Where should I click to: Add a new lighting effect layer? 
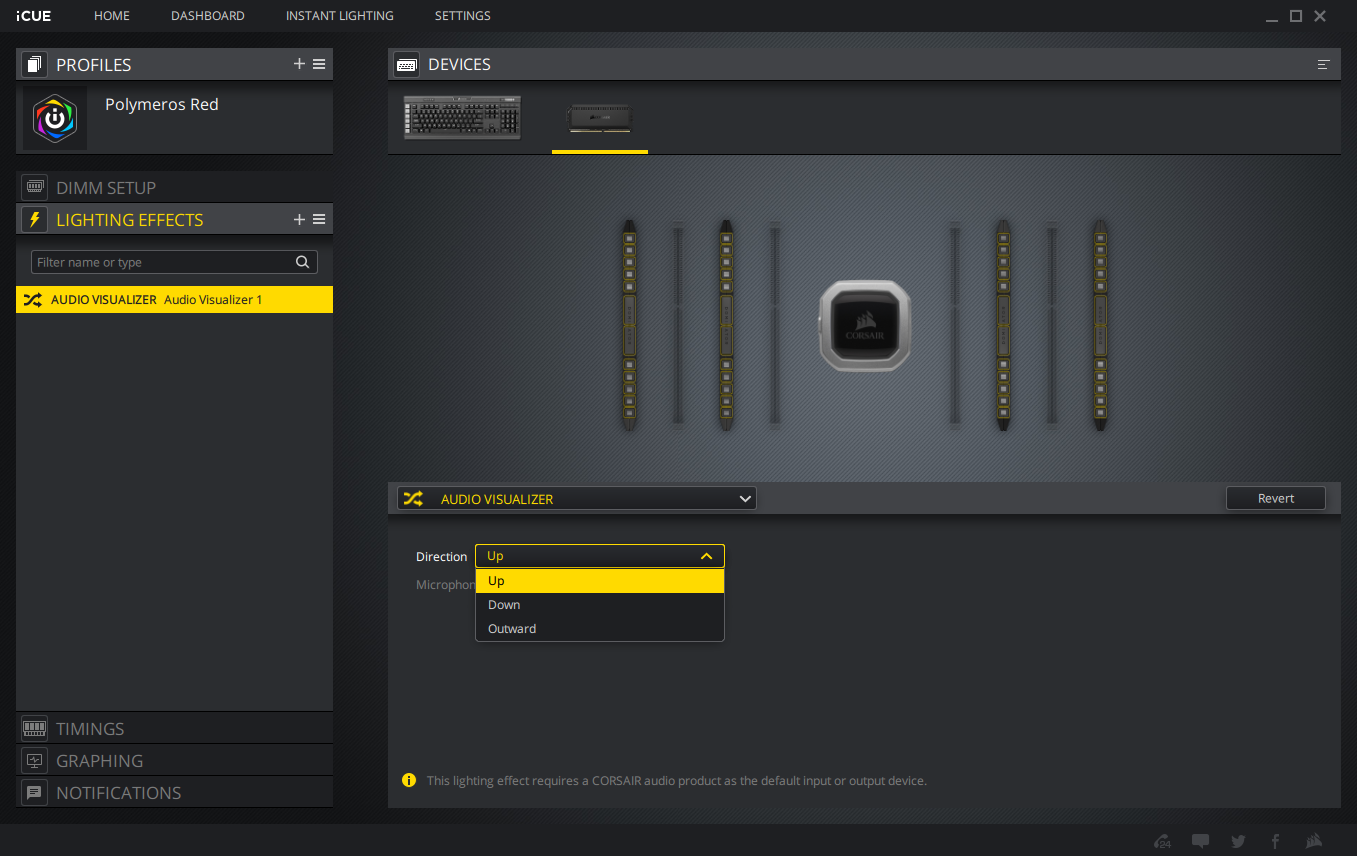(299, 219)
